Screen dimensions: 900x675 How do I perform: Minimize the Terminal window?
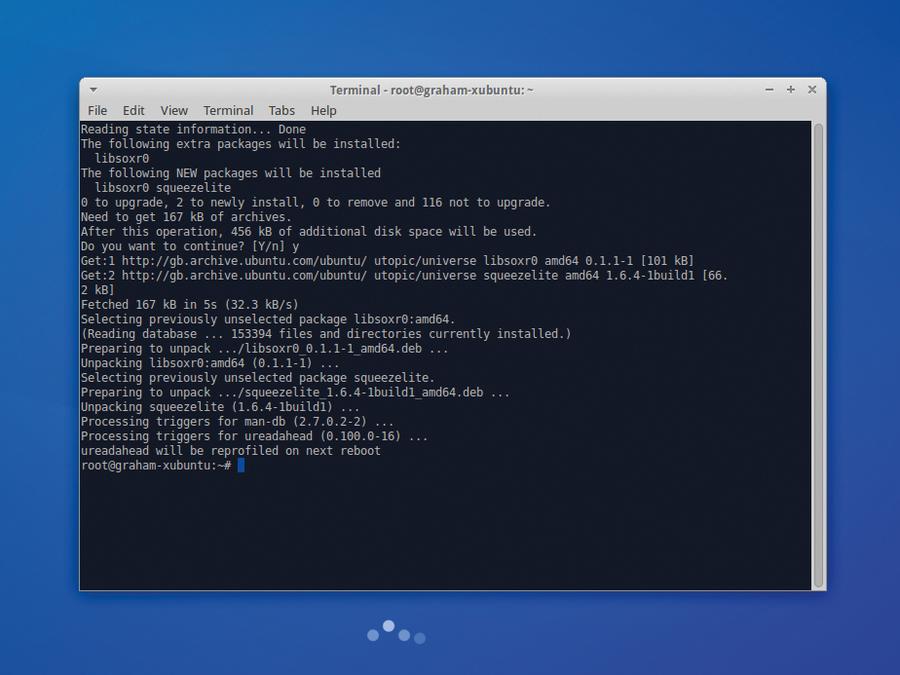(x=769, y=90)
